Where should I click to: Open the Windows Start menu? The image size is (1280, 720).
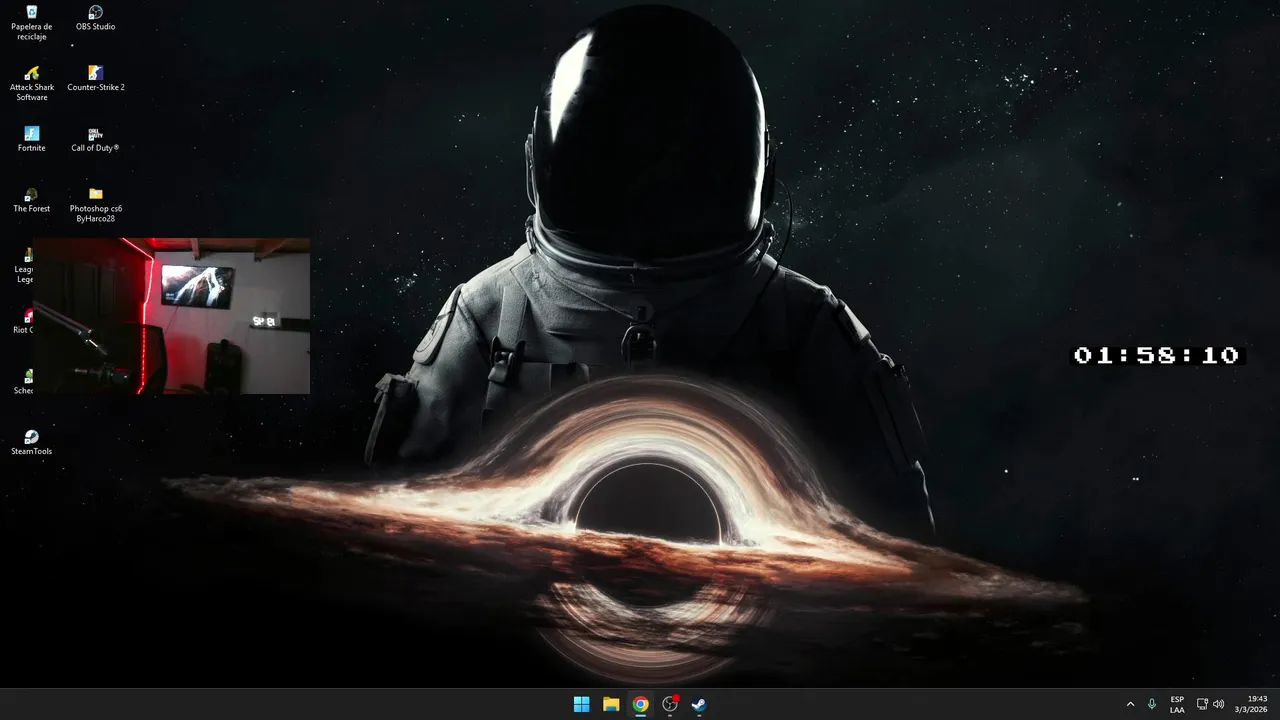(x=581, y=704)
